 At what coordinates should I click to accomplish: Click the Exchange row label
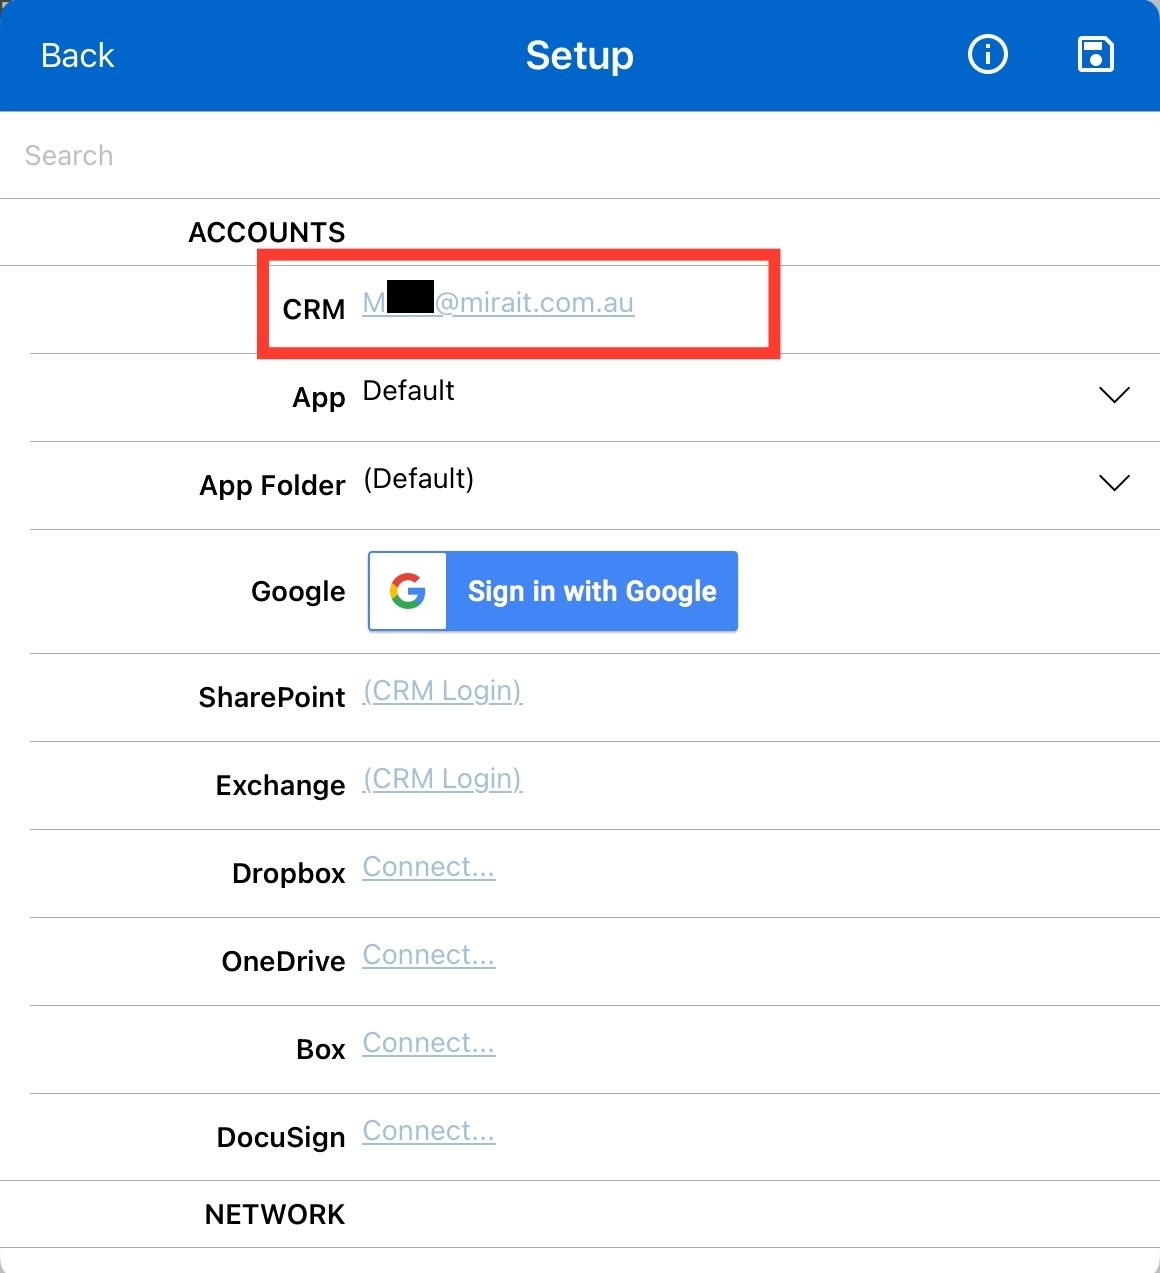[x=281, y=786]
